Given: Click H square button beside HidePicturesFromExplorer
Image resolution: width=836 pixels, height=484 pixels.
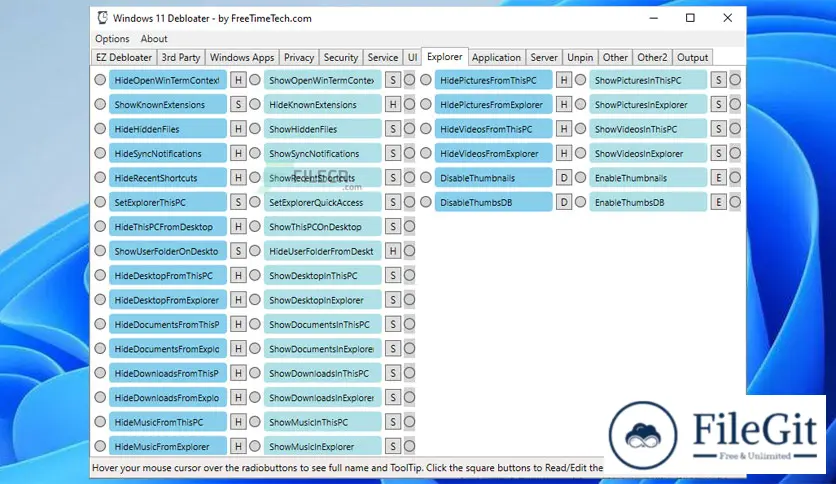Looking at the screenshot, I should pyautogui.click(x=564, y=105).
